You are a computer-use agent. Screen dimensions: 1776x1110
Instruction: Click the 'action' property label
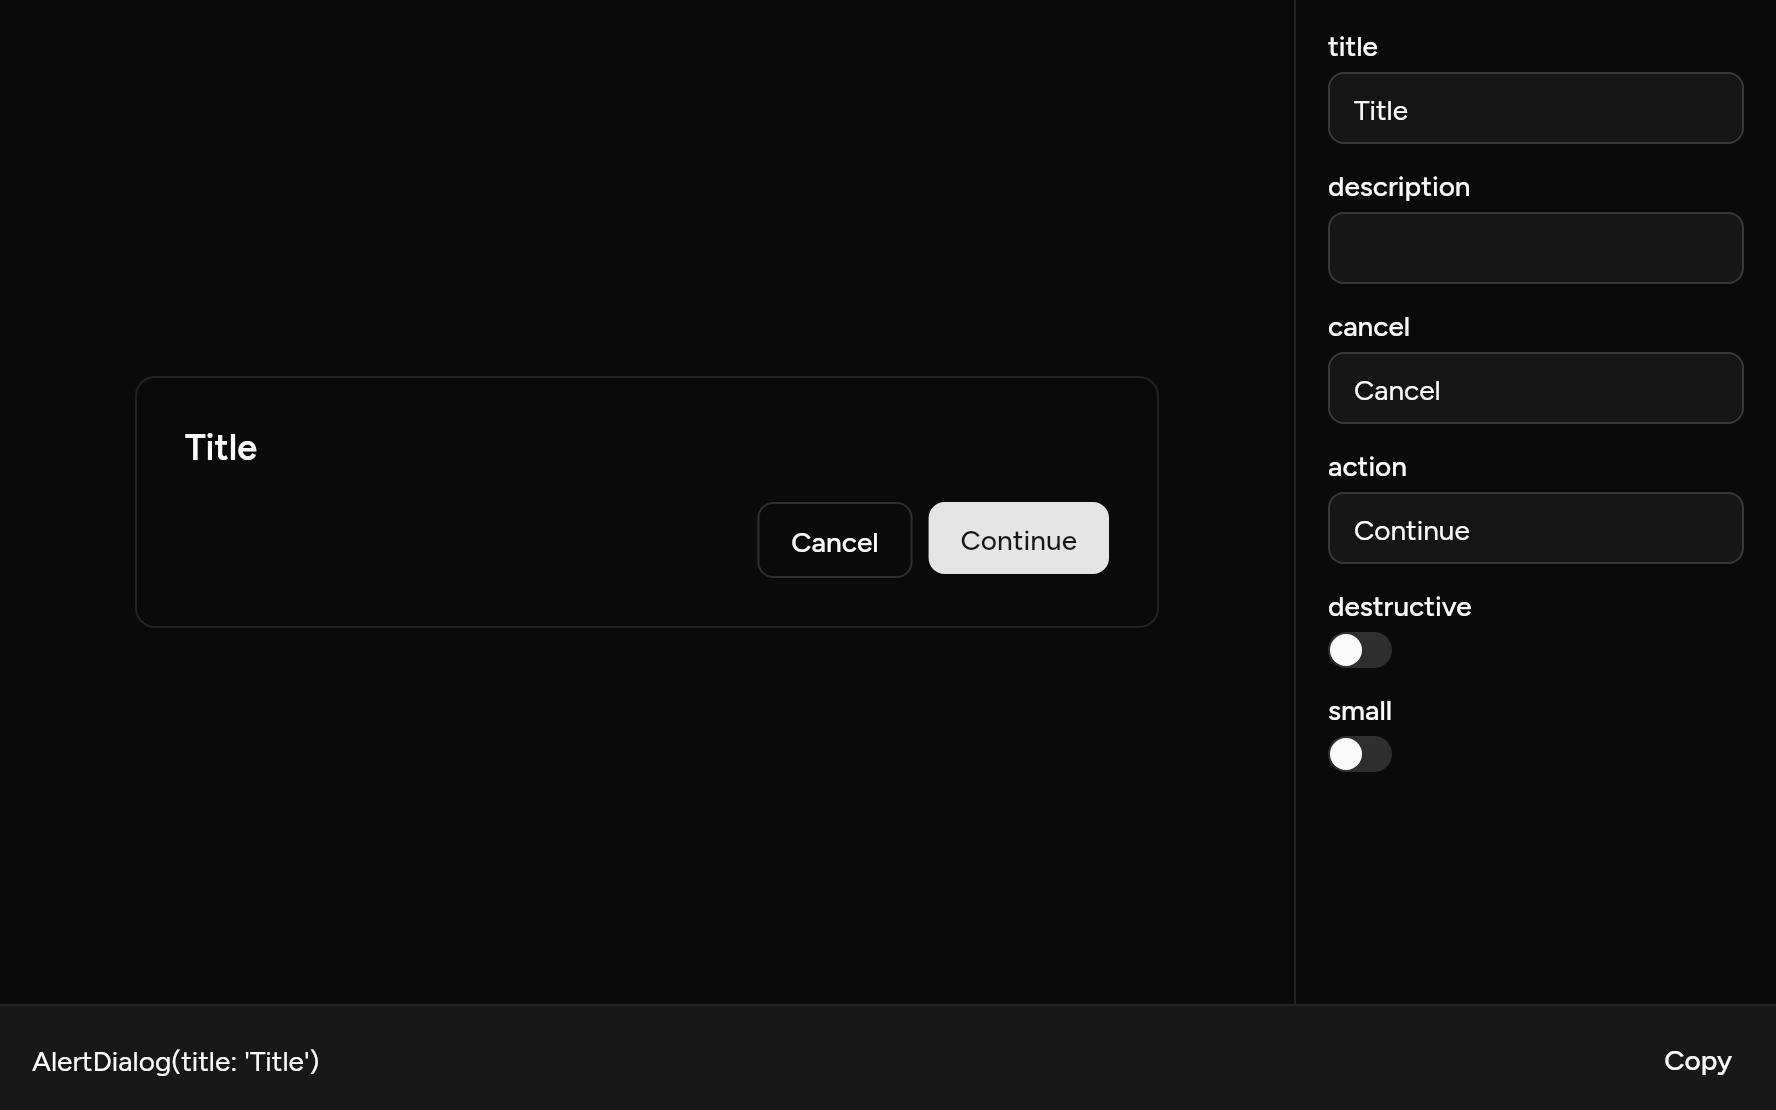[x=1367, y=467]
